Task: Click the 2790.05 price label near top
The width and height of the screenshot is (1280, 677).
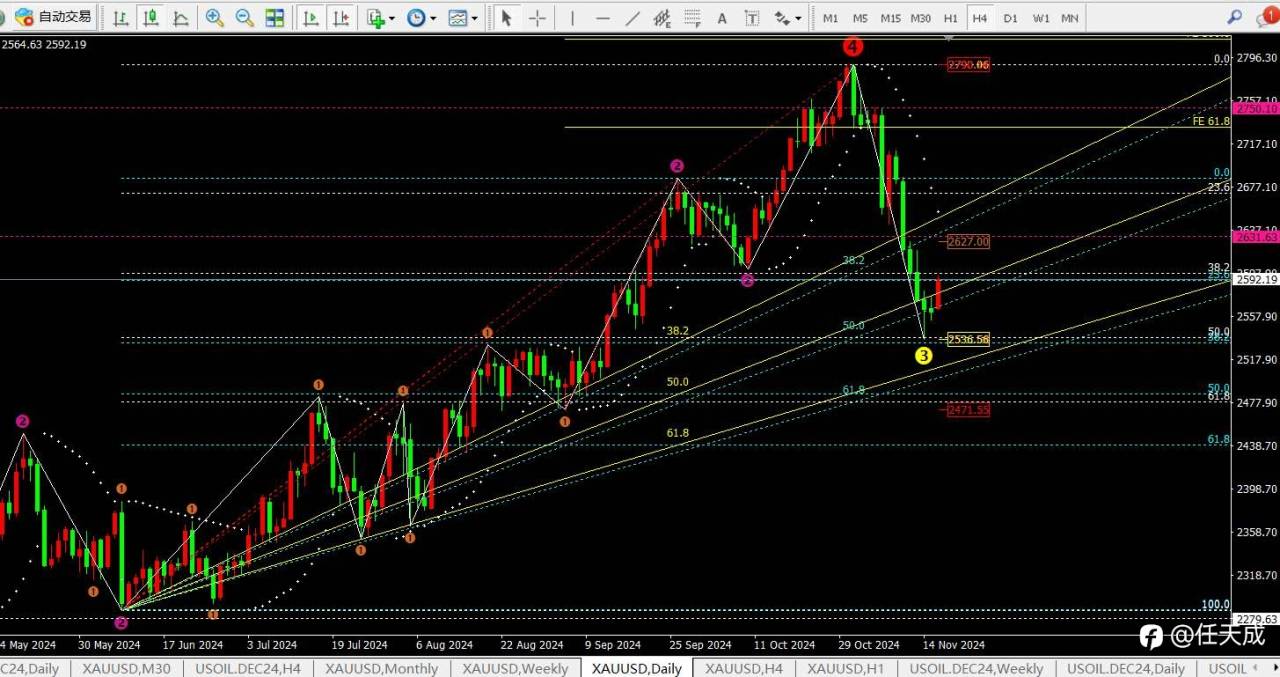Action: pyautogui.click(x=967, y=64)
